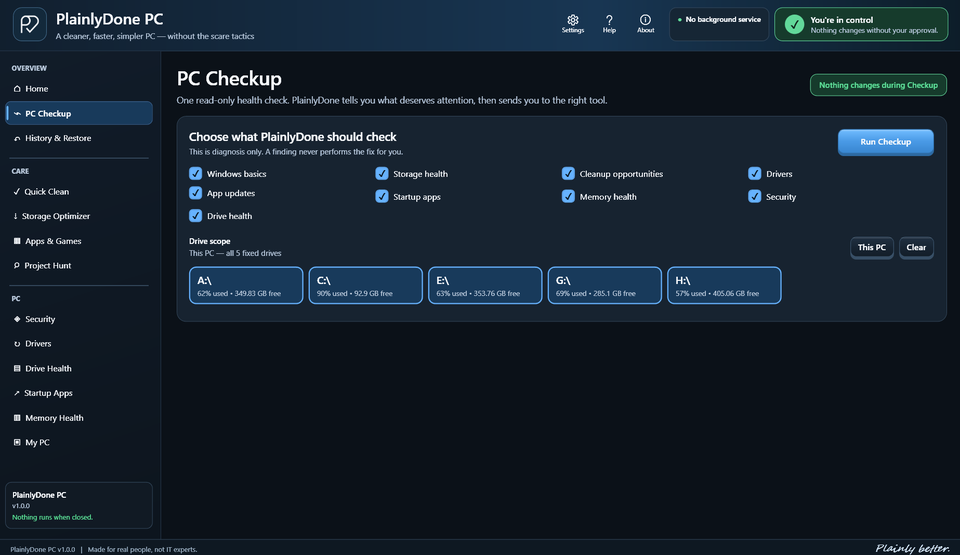Open the Drive Health sidebar page
This screenshot has width=960, height=555.
pyautogui.click(x=79, y=368)
